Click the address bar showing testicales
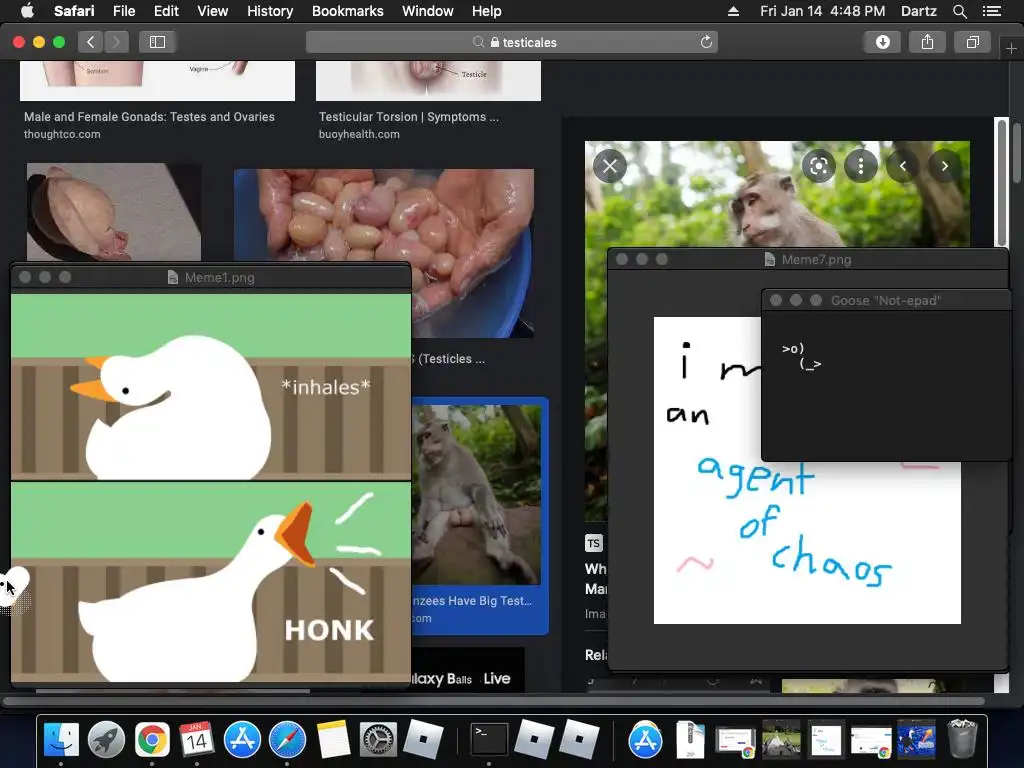 tap(512, 42)
